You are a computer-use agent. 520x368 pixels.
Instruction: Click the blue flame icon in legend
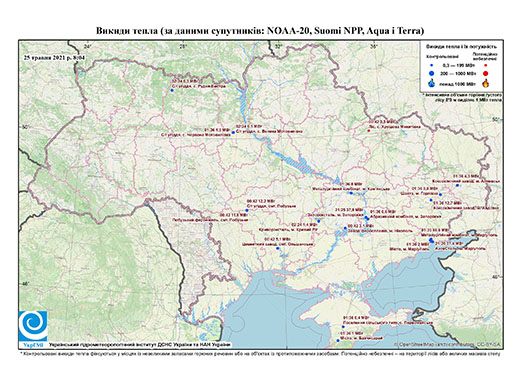click(432, 83)
